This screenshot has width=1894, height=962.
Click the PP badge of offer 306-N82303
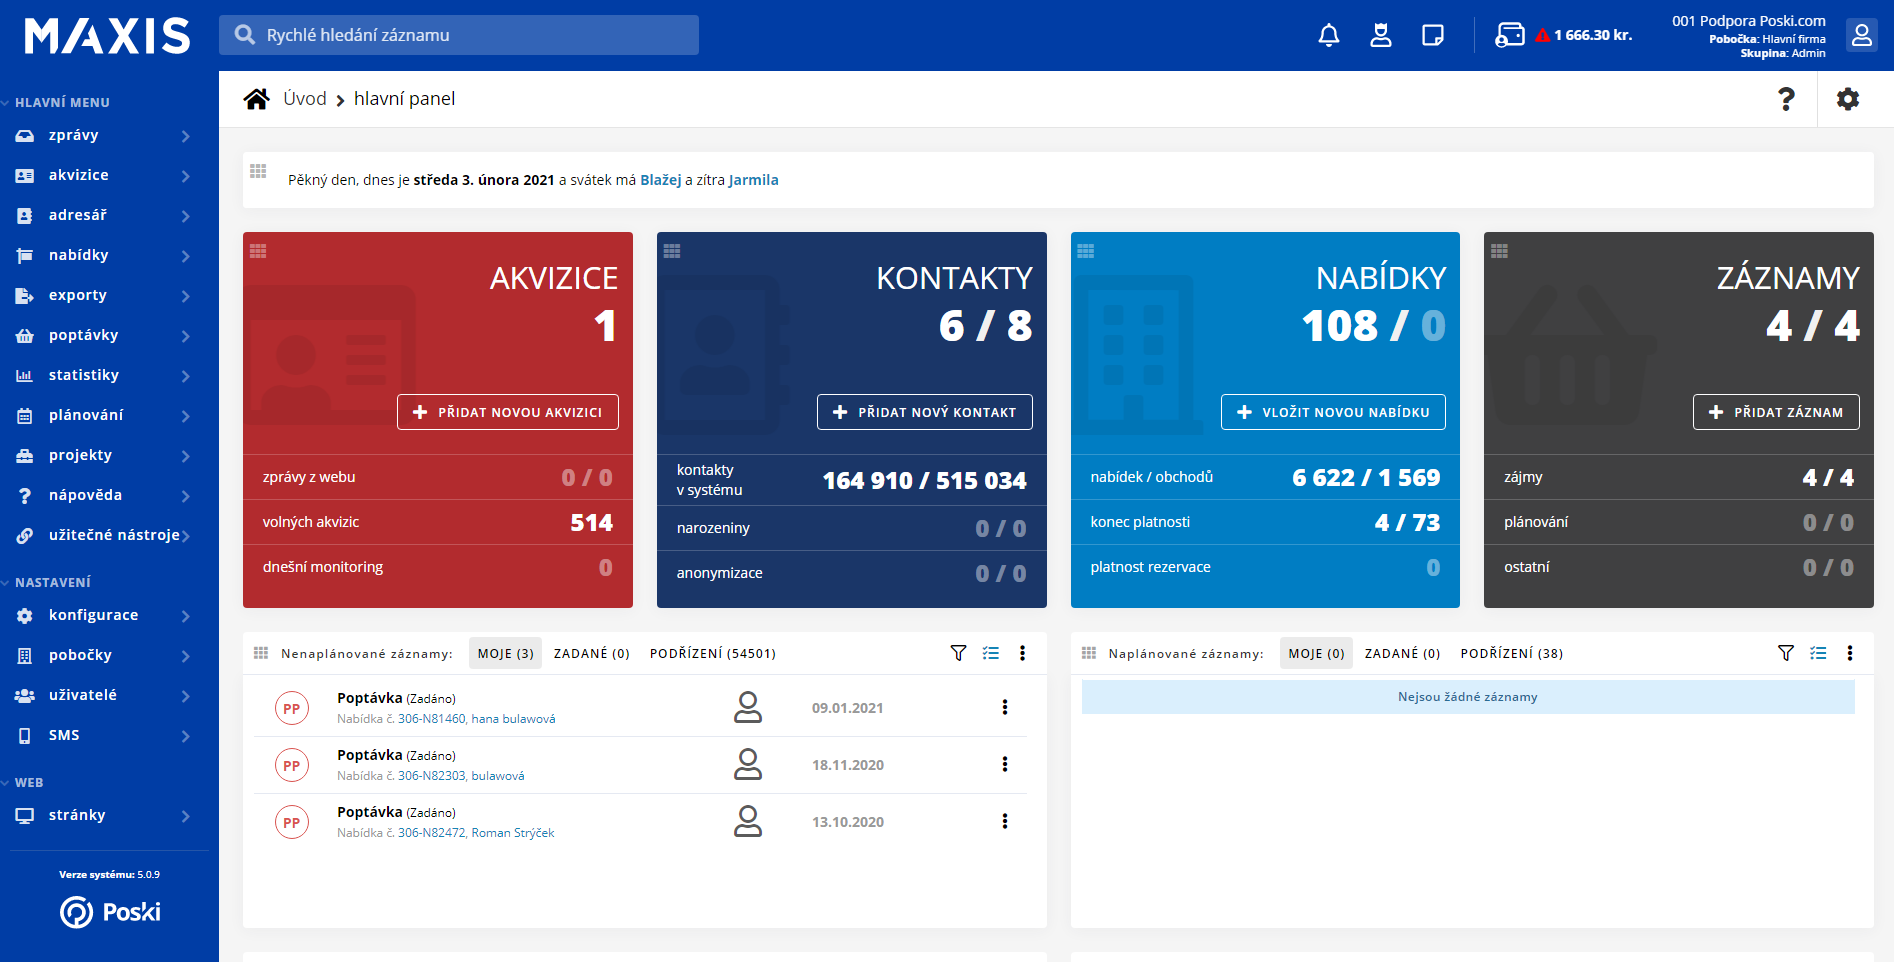[x=291, y=765]
